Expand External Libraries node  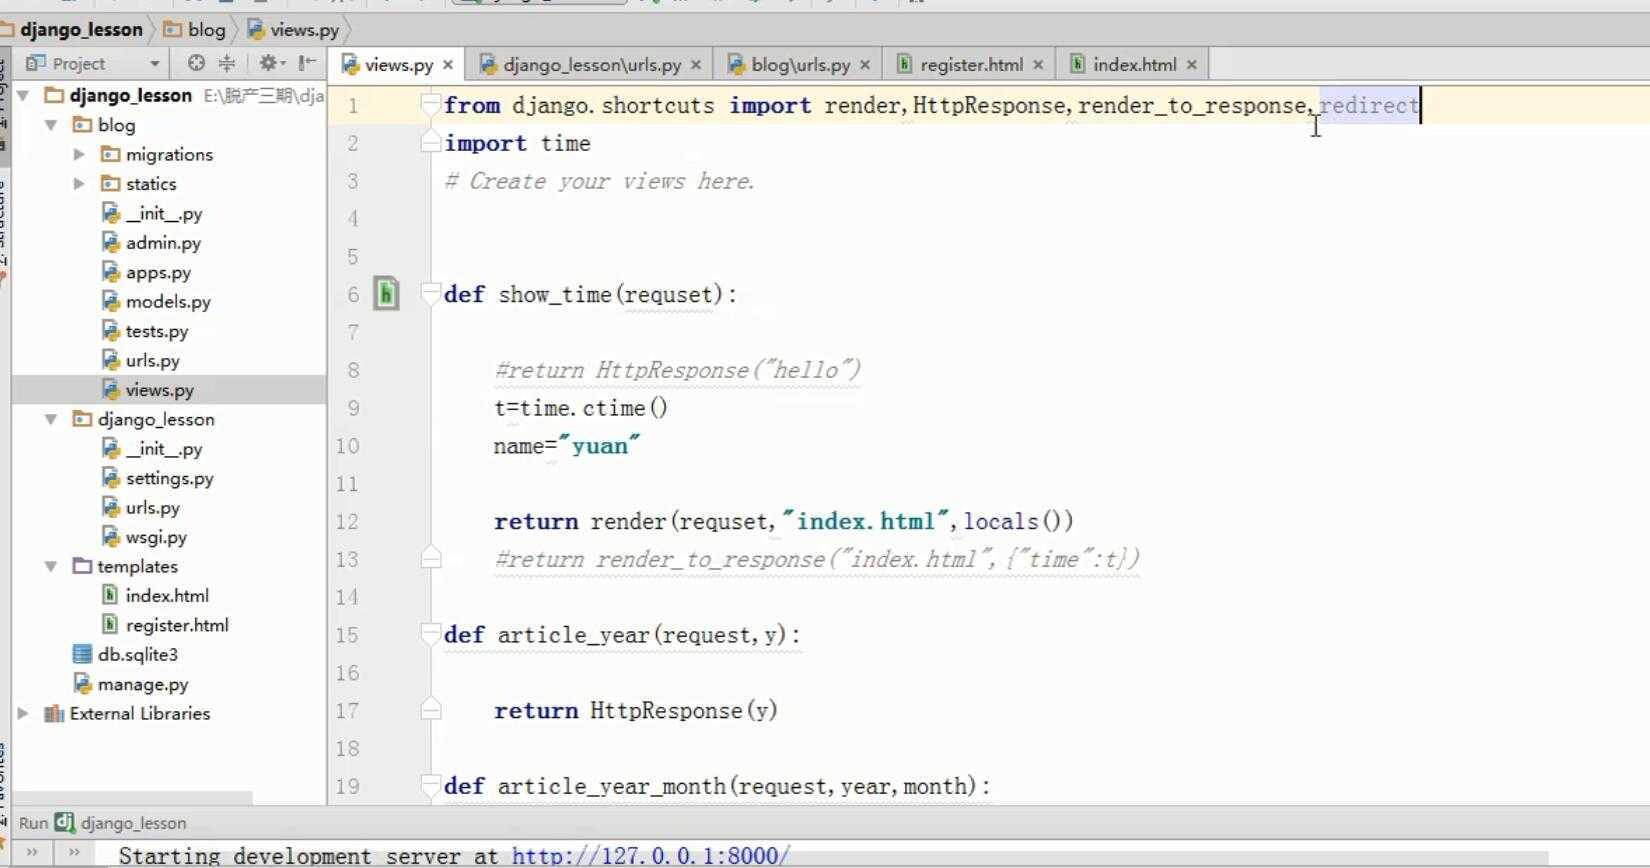coord(23,714)
